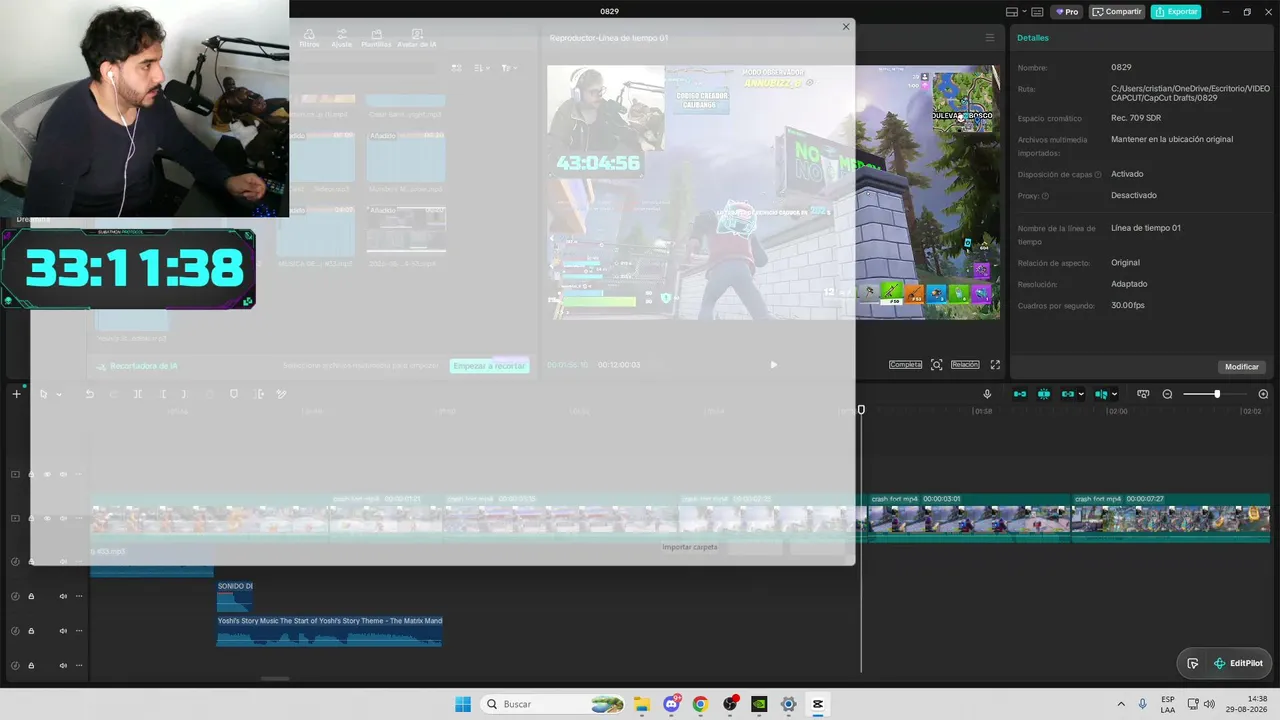Zoom in the timeline with the plus icon

click(1263, 394)
